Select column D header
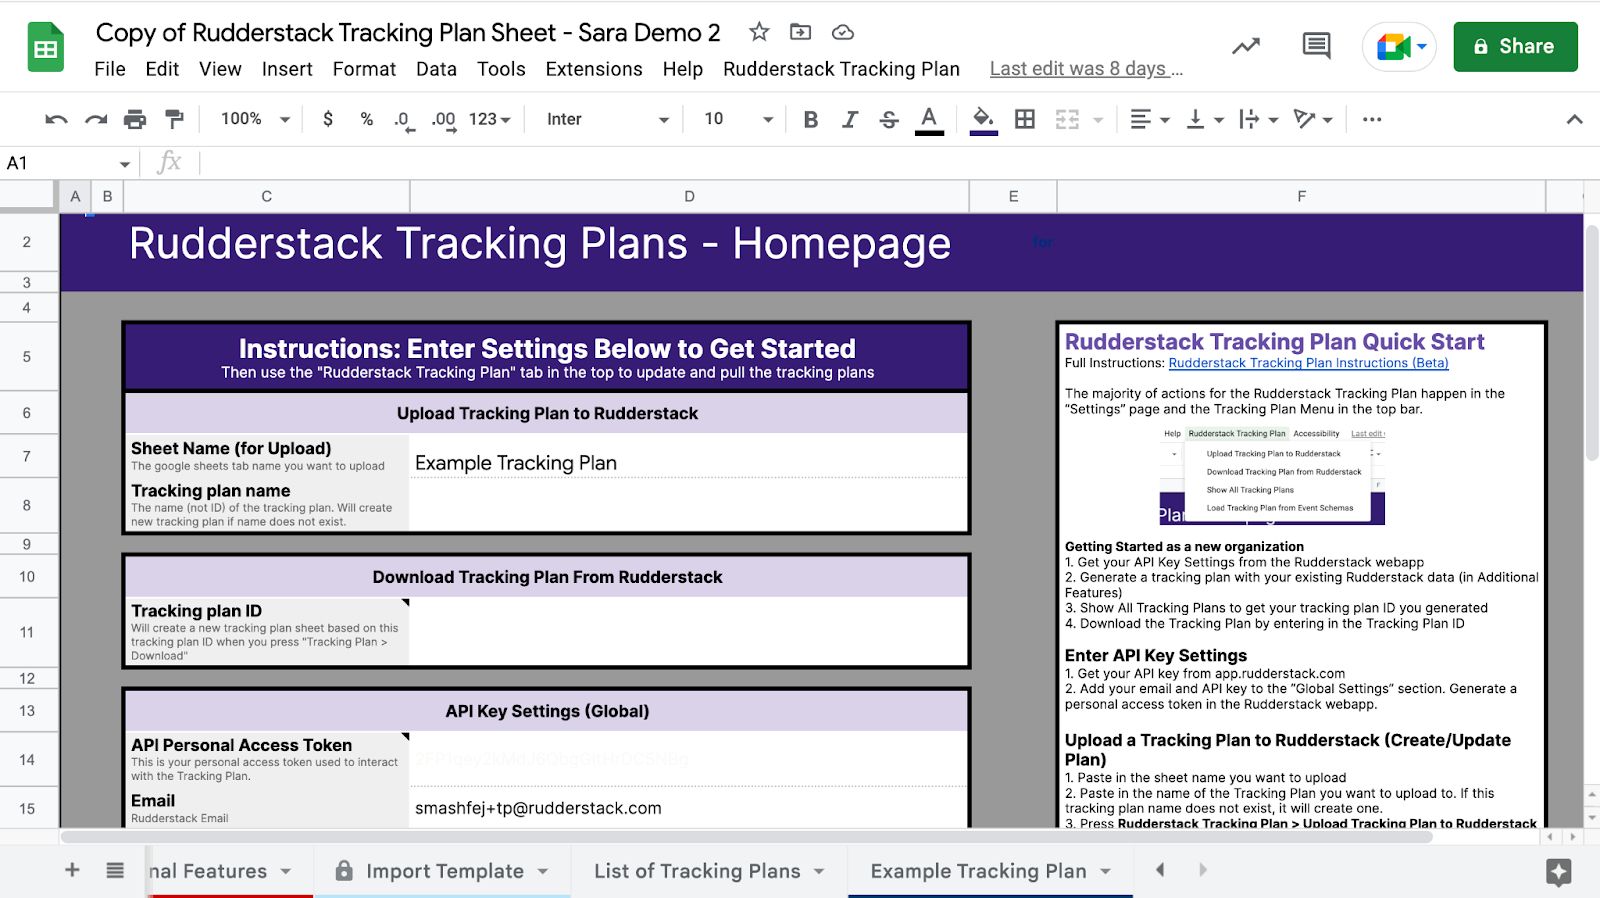Viewport: 1600px width, 898px height. [689, 197]
